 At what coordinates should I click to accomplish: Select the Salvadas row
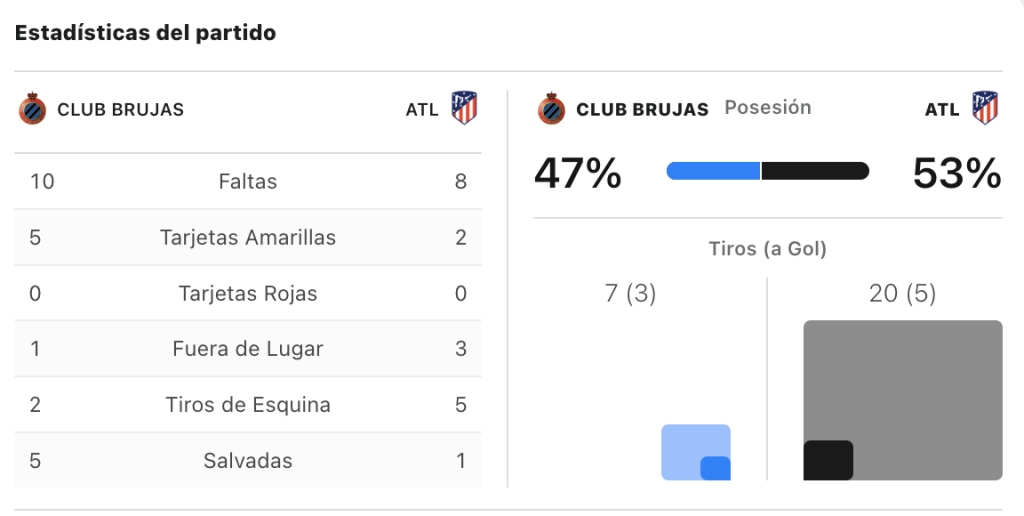point(248,460)
